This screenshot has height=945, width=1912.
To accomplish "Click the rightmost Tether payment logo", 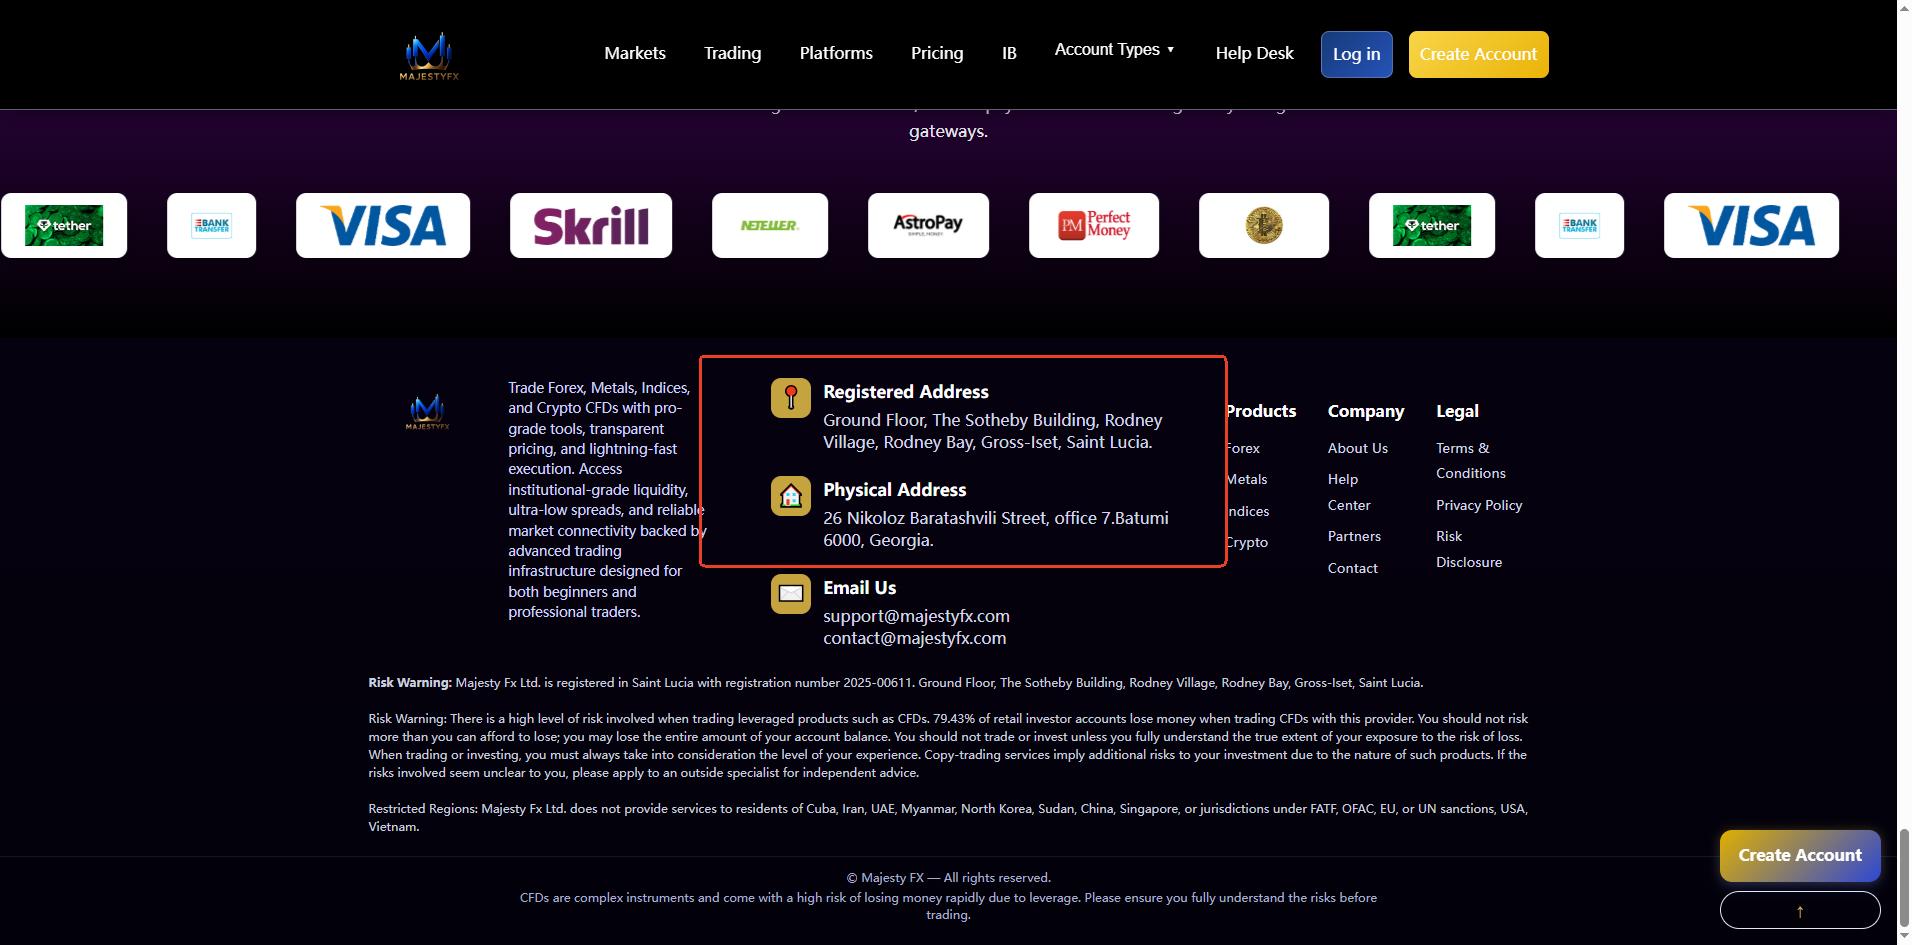I will [x=1432, y=225].
